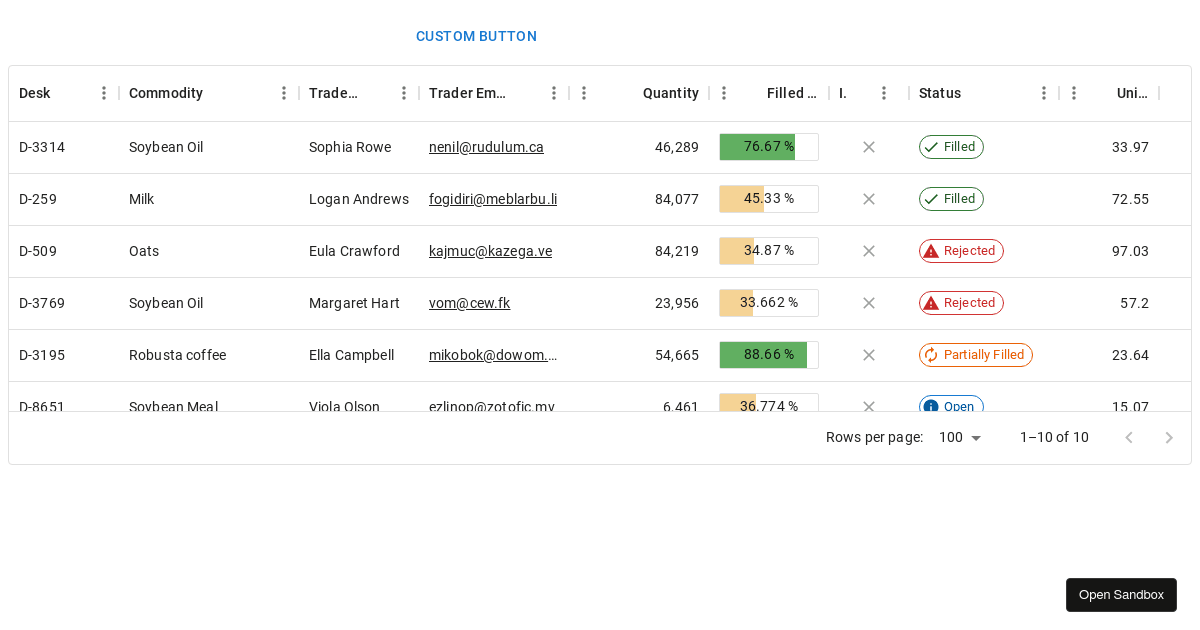The width and height of the screenshot is (1200, 630).
Task: Click the 88.66 % filled progress bar
Action: click(x=768, y=355)
